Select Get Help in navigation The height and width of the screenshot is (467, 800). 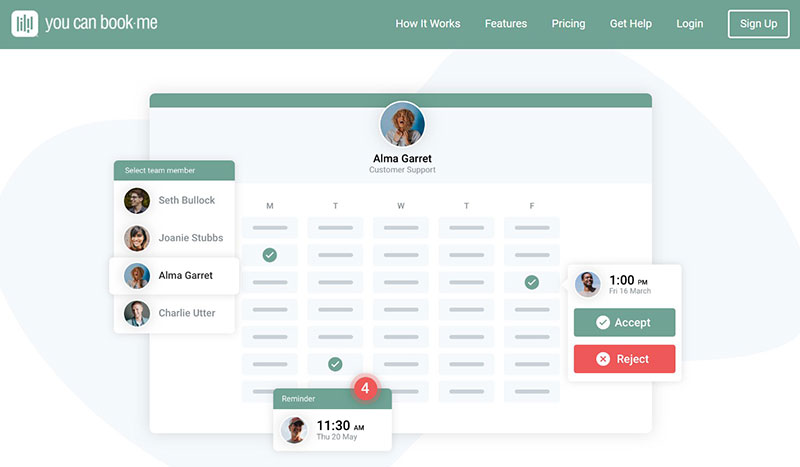pyautogui.click(x=631, y=23)
